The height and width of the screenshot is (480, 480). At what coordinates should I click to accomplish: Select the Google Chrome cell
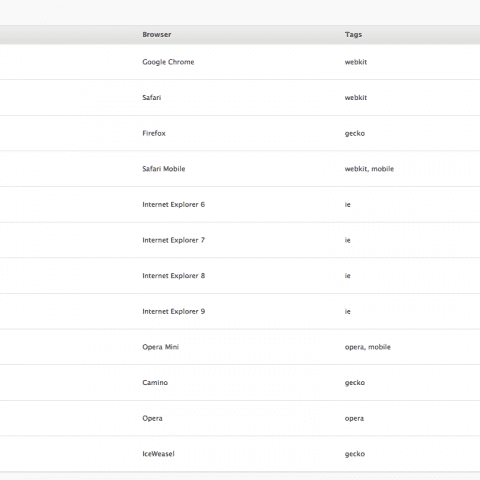pyautogui.click(x=168, y=62)
